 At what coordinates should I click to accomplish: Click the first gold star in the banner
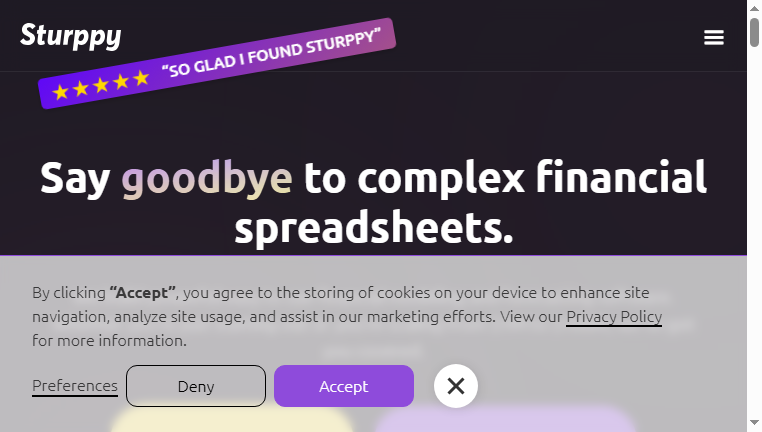(x=60, y=92)
